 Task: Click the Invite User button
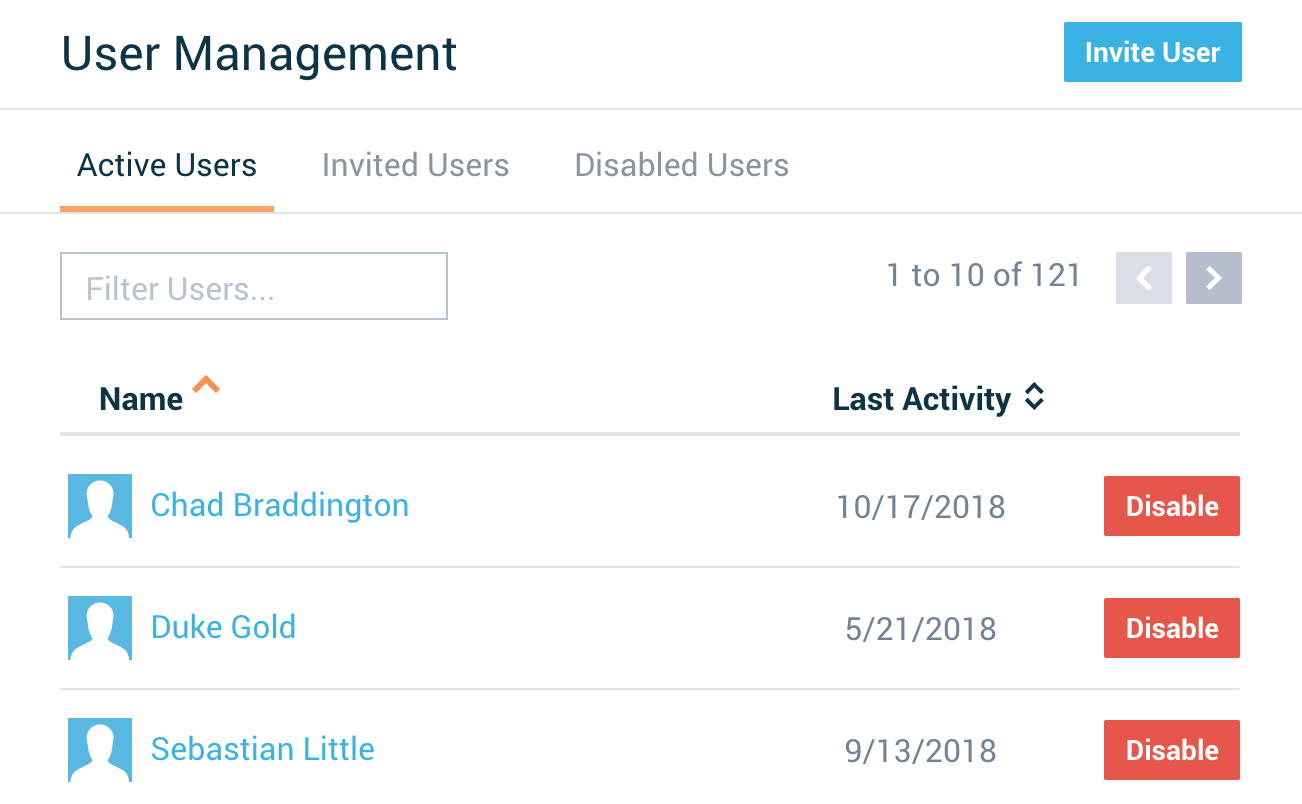pos(1152,52)
